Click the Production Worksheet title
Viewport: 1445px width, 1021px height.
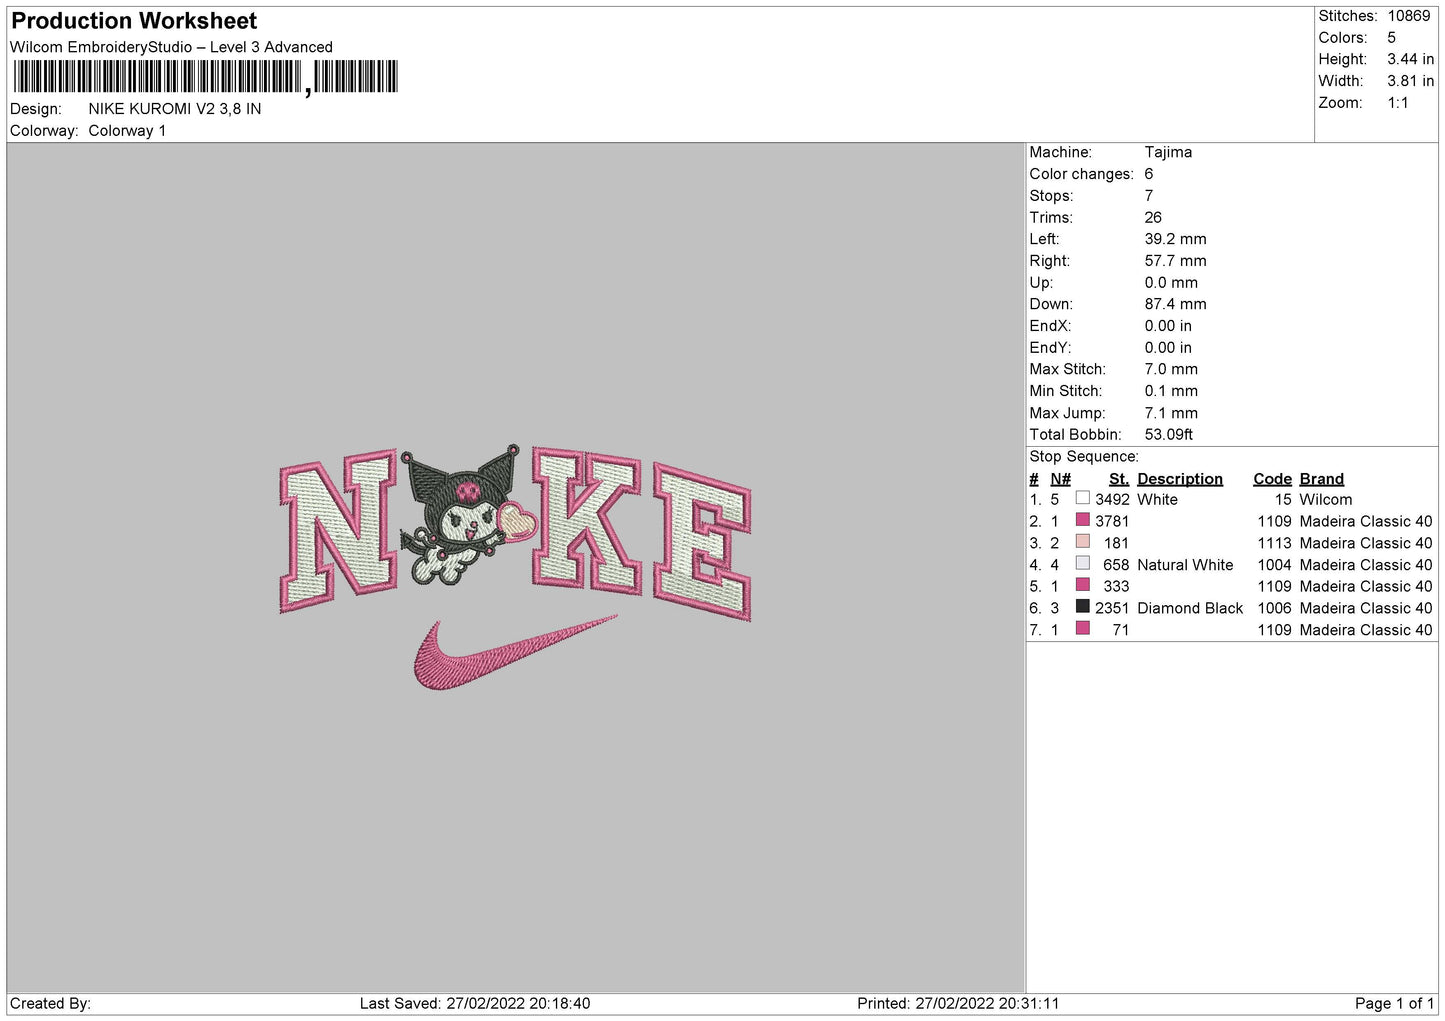(x=134, y=21)
